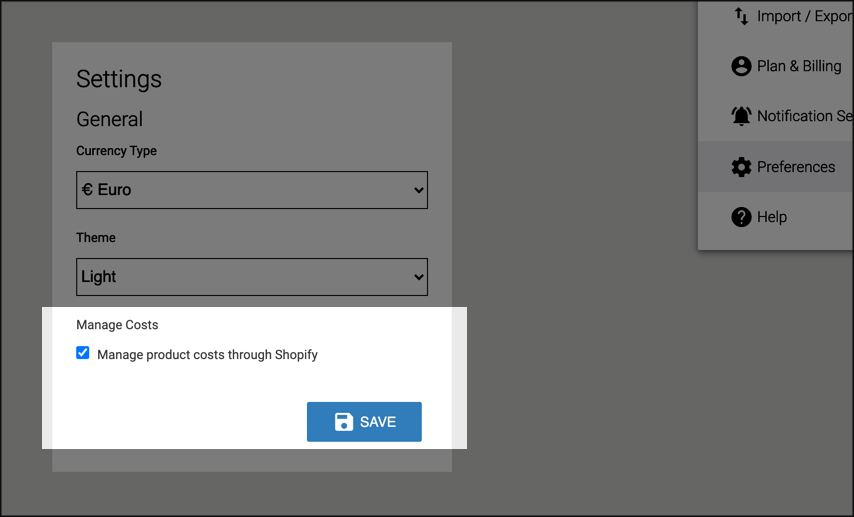The image size is (854, 517).
Task: Open Notification Settings menu item
Action: [776, 116]
